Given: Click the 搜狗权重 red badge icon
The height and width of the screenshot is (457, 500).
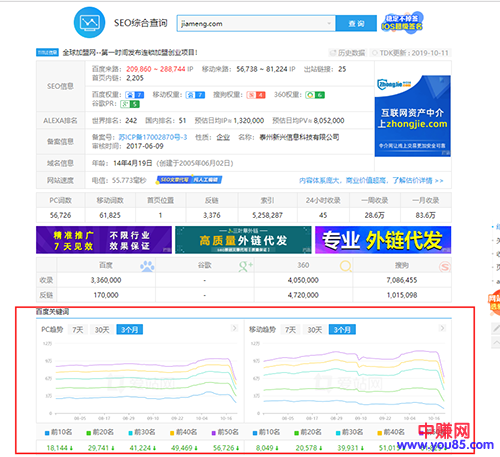Looking at the screenshot, I should click(x=256, y=95).
